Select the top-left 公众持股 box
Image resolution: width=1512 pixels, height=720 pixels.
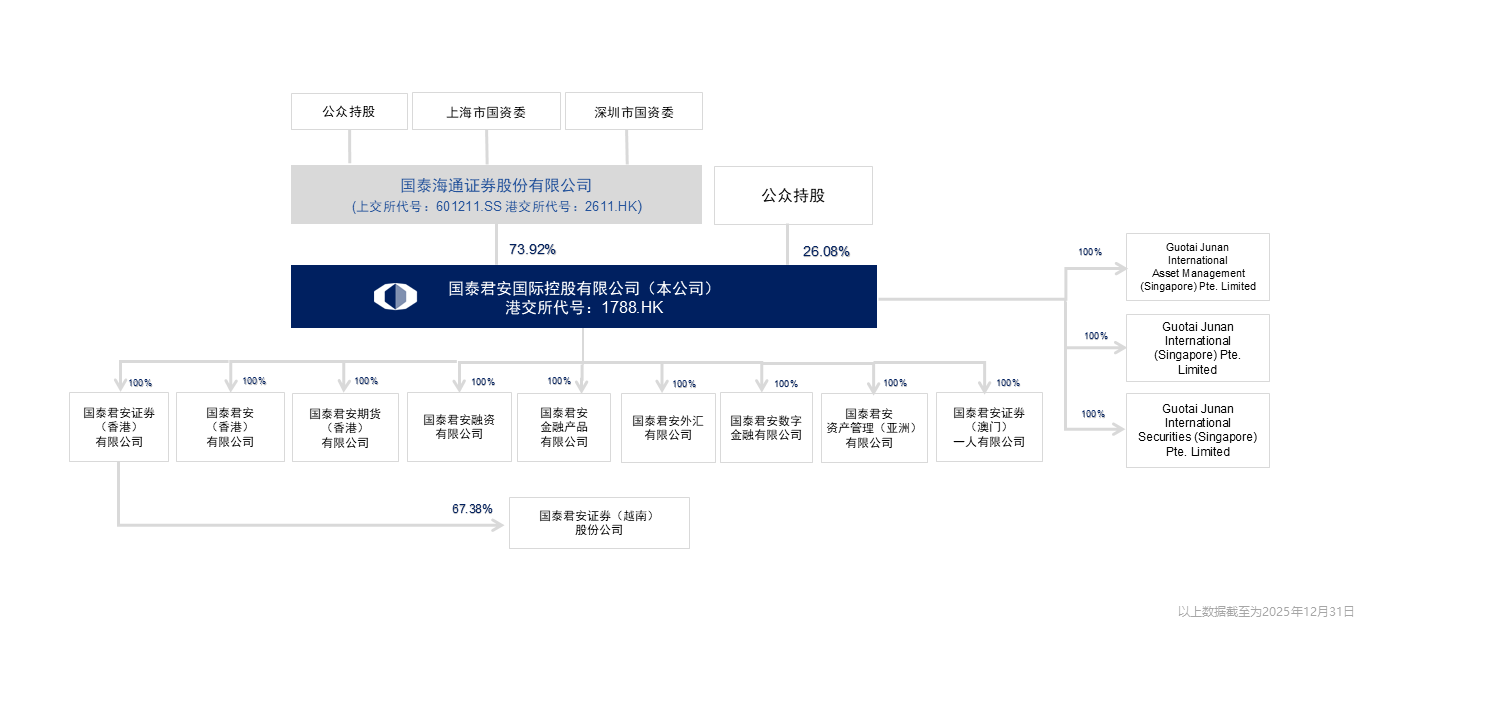349,111
